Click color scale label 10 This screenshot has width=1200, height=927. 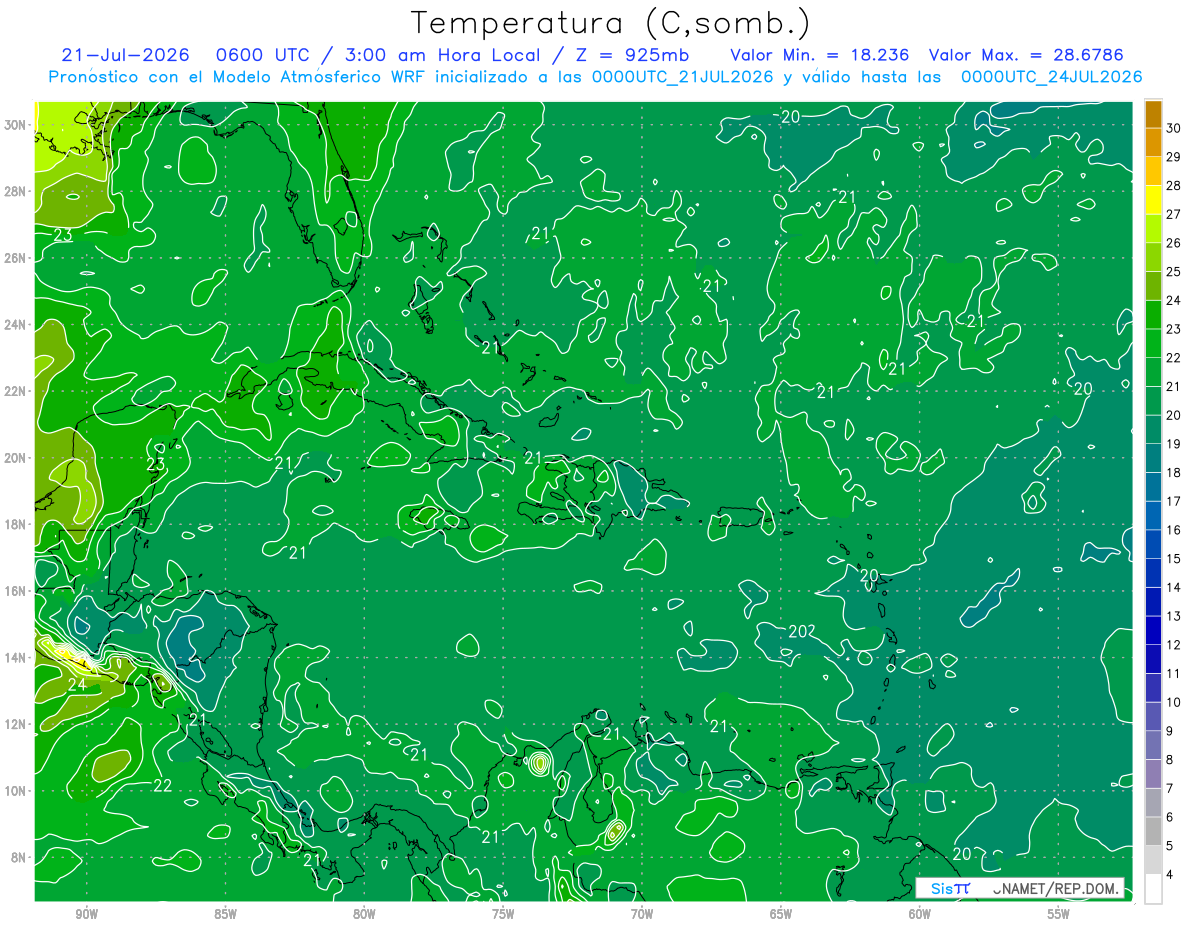[x=1174, y=703]
